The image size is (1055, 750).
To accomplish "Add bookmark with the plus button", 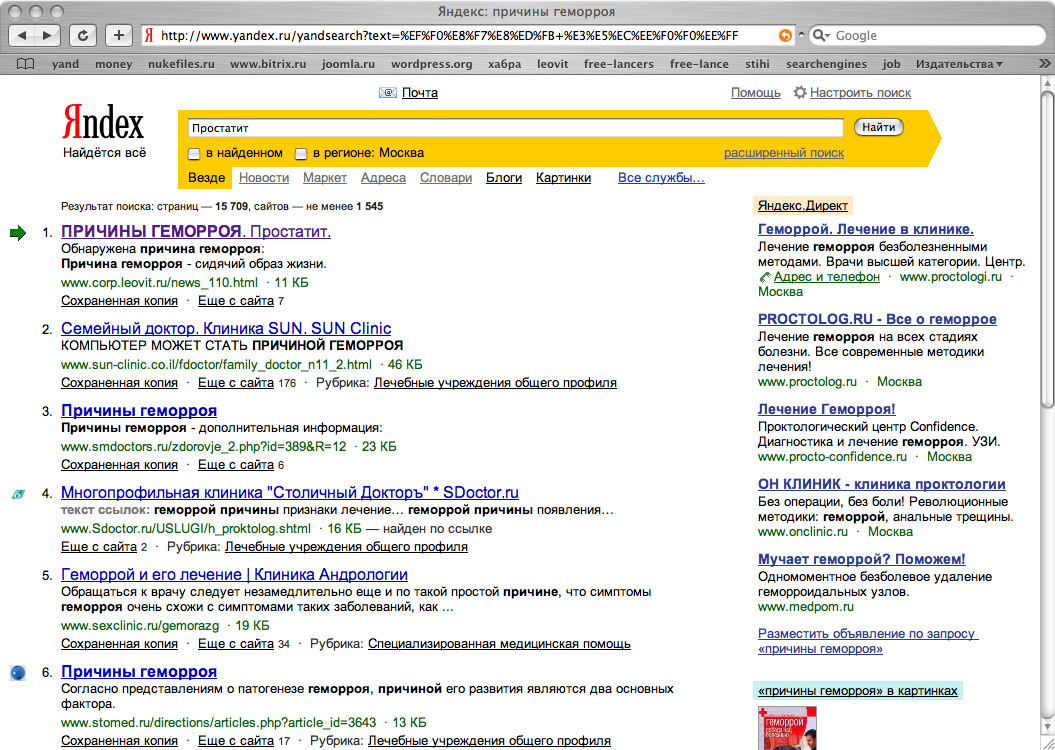I will (x=118, y=35).
